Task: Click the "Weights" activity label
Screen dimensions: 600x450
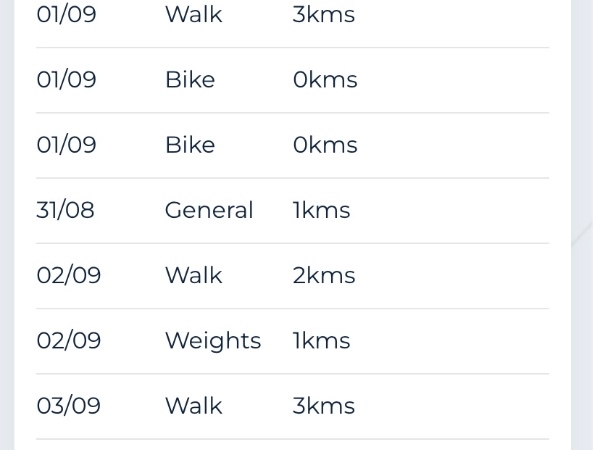Action: click(x=212, y=341)
